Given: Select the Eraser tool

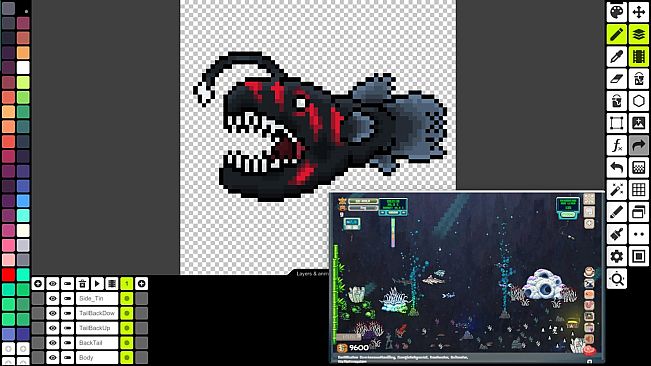Looking at the screenshot, I should tap(617, 79).
